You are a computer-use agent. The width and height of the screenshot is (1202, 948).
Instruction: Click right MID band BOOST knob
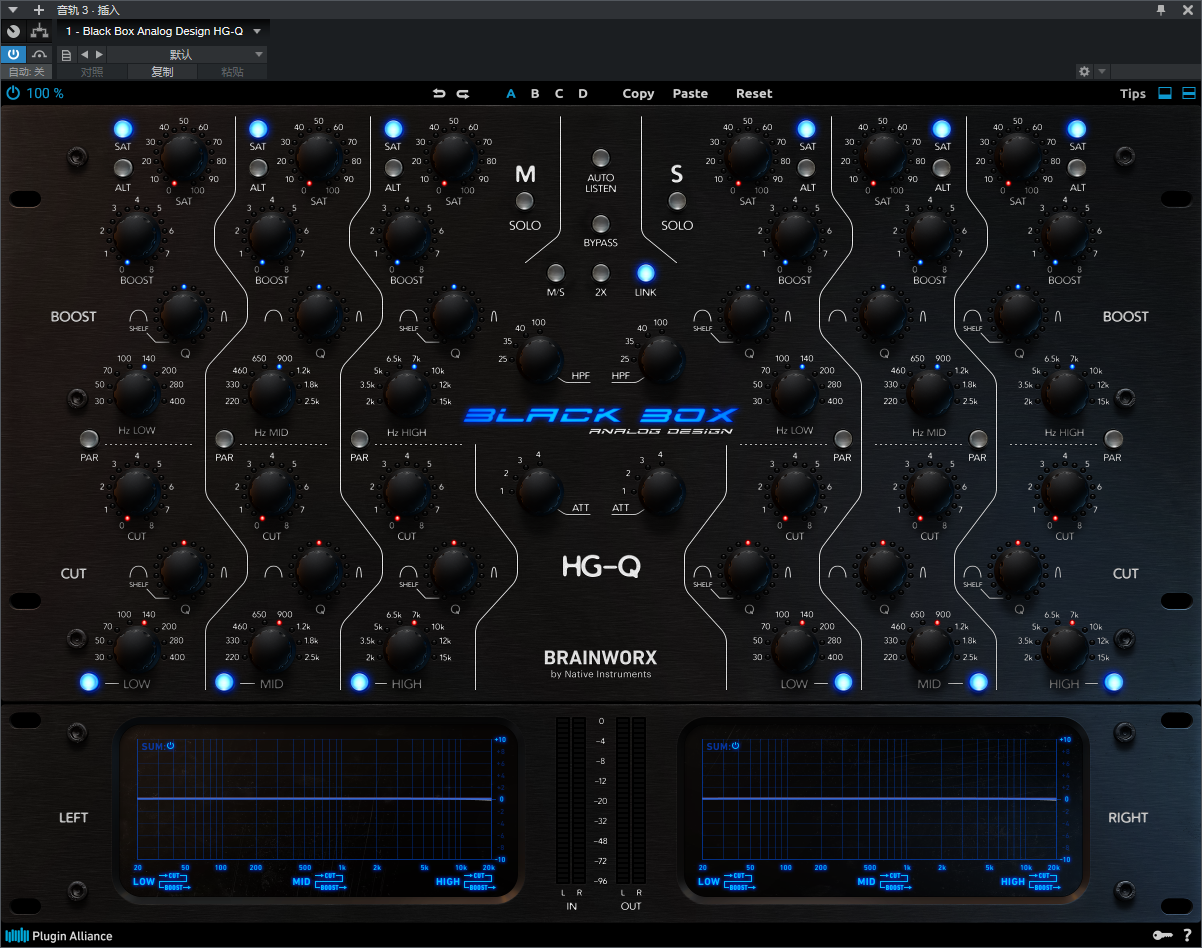930,236
